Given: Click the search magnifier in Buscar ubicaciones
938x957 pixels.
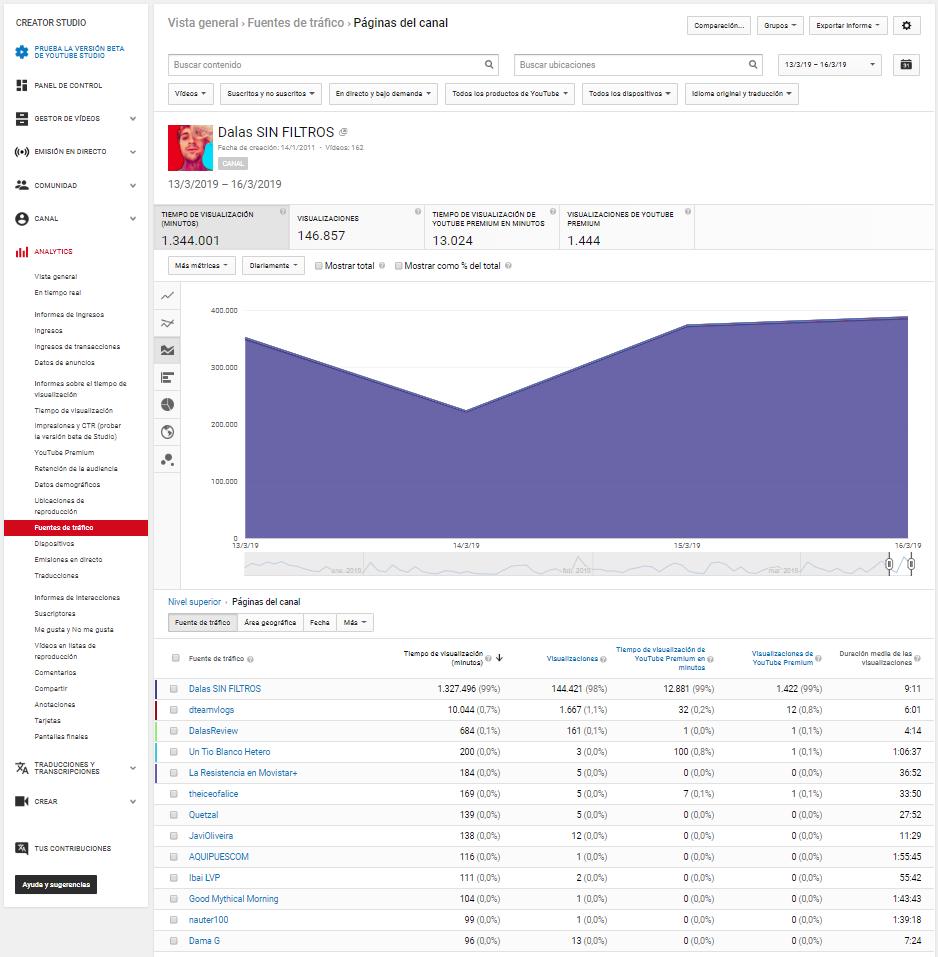Looking at the screenshot, I should (x=753, y=65).
